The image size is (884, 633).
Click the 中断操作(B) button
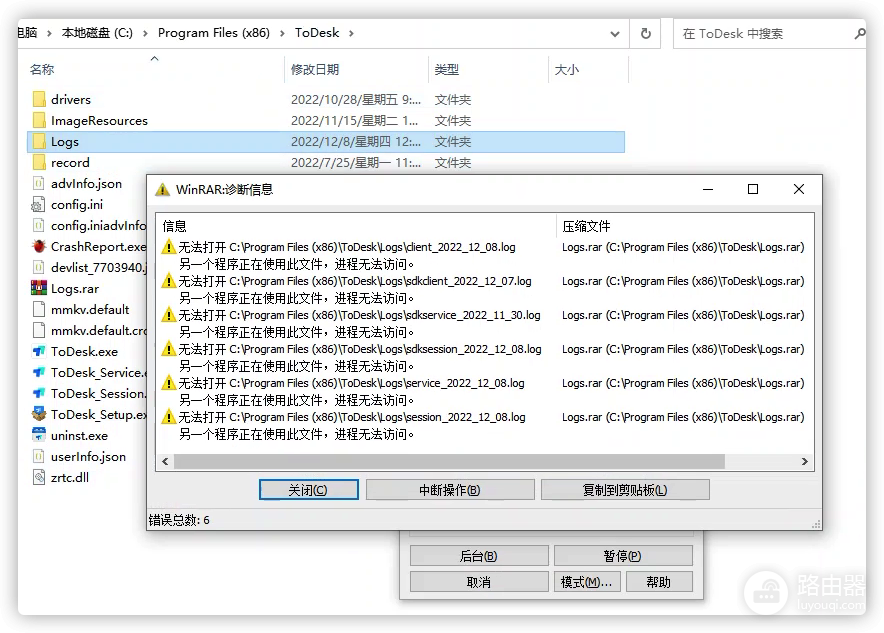point(450,490)
